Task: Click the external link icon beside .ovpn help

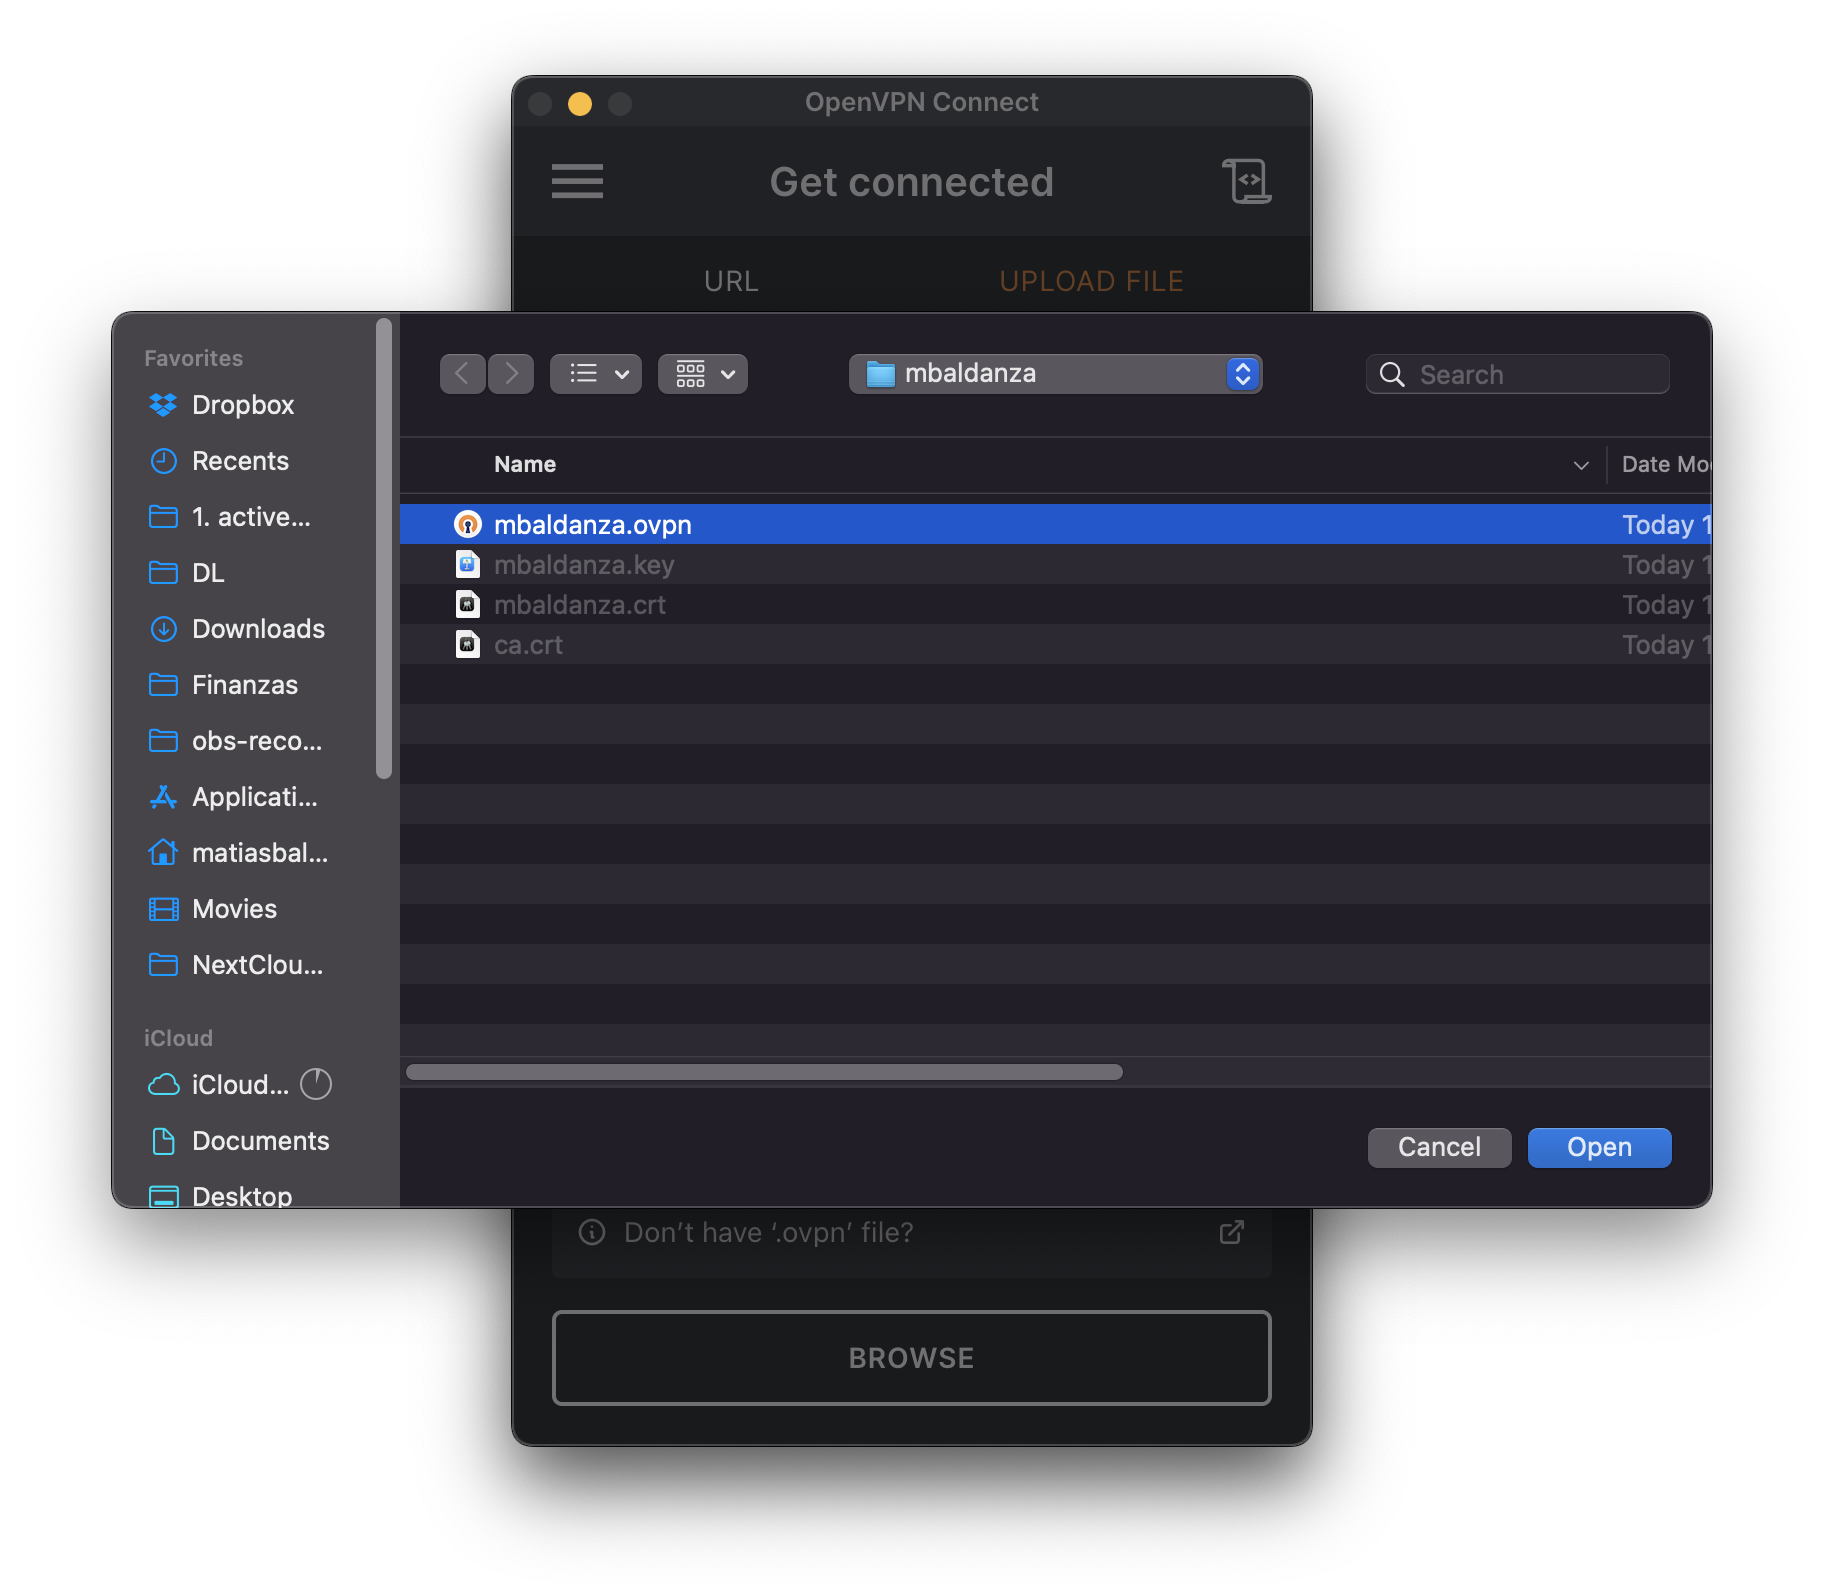Action: point(1232,1232)
